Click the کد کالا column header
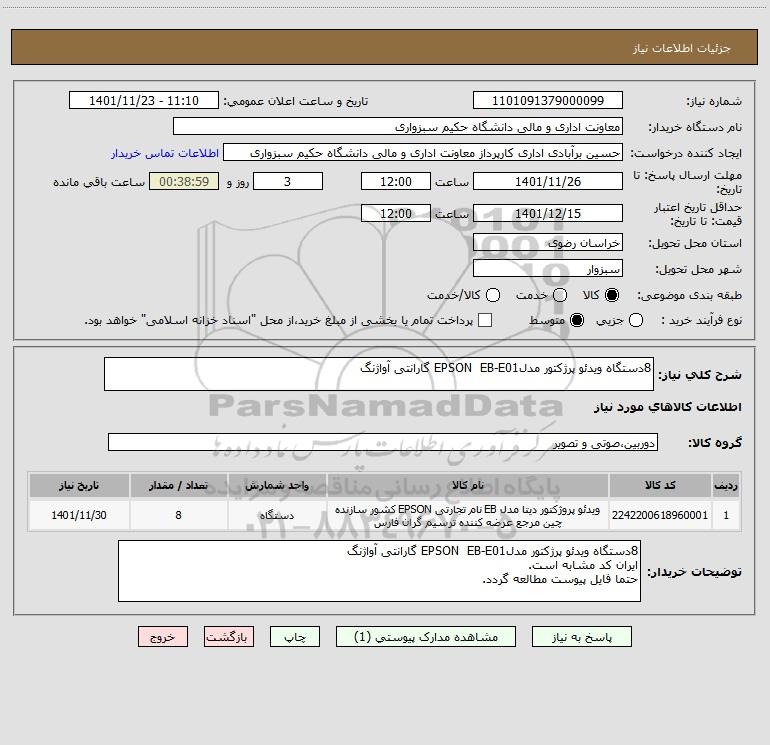 pos(660,485)
